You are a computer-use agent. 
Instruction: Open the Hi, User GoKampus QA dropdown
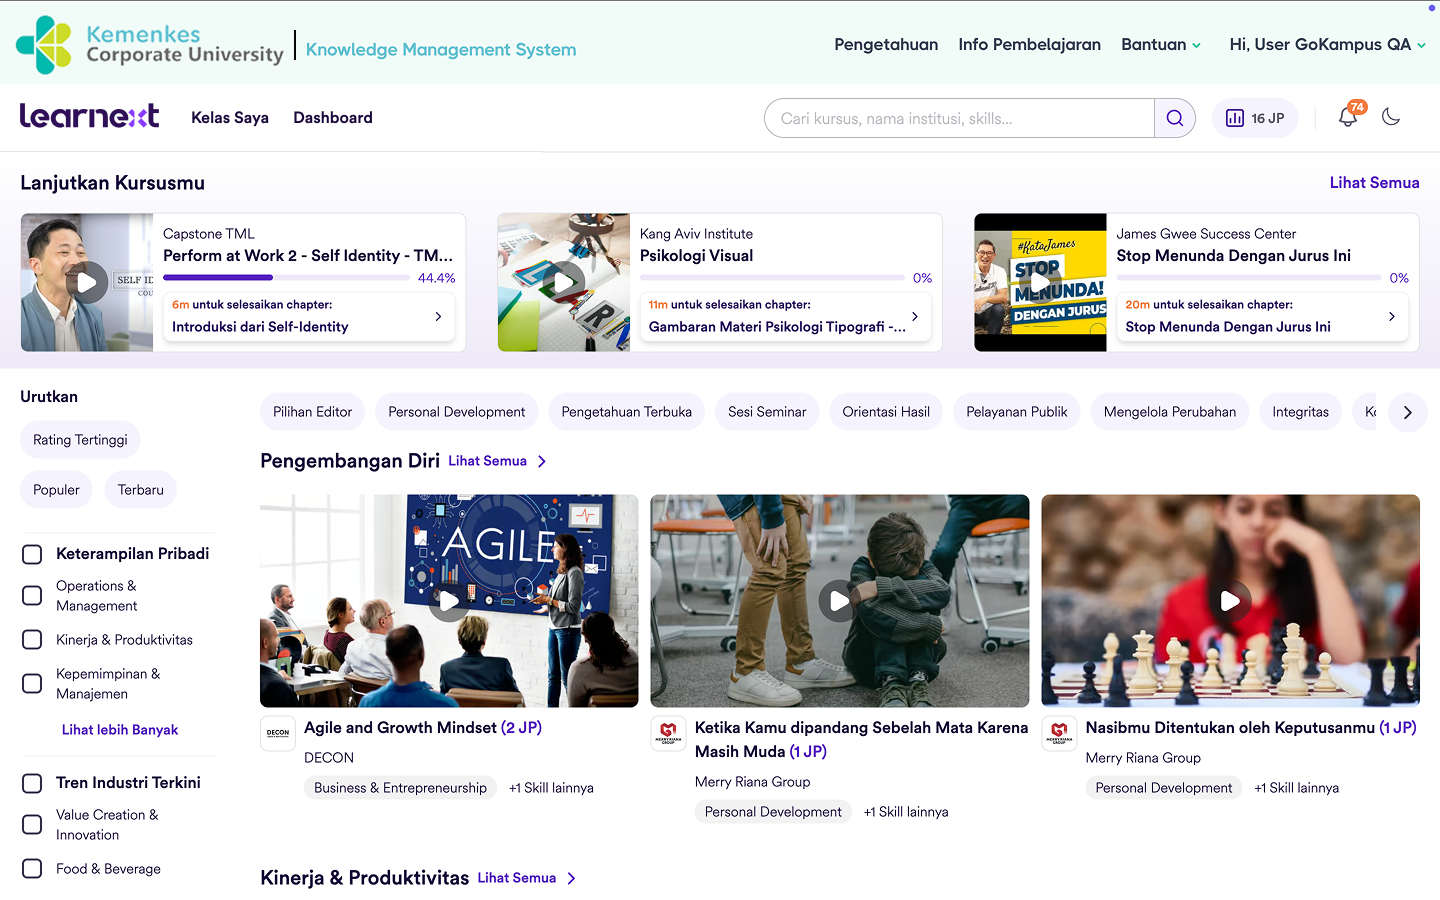click(1327, 44)
